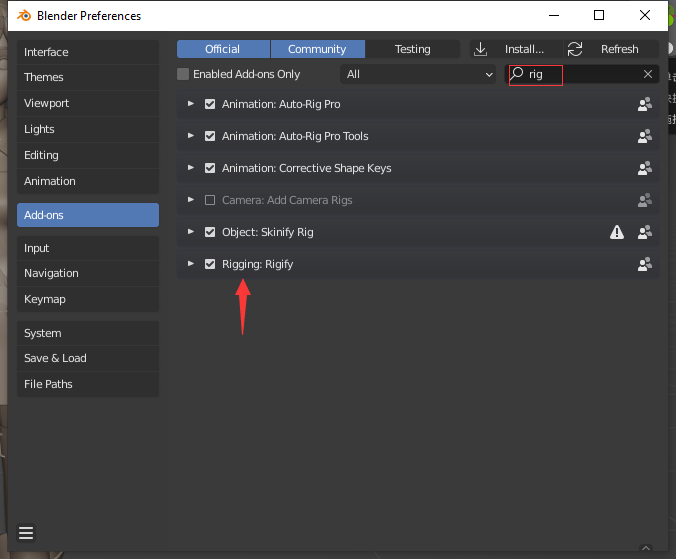Maximize the Blender Preferences window
The image size is (676, 559).
tap(599, 16)
